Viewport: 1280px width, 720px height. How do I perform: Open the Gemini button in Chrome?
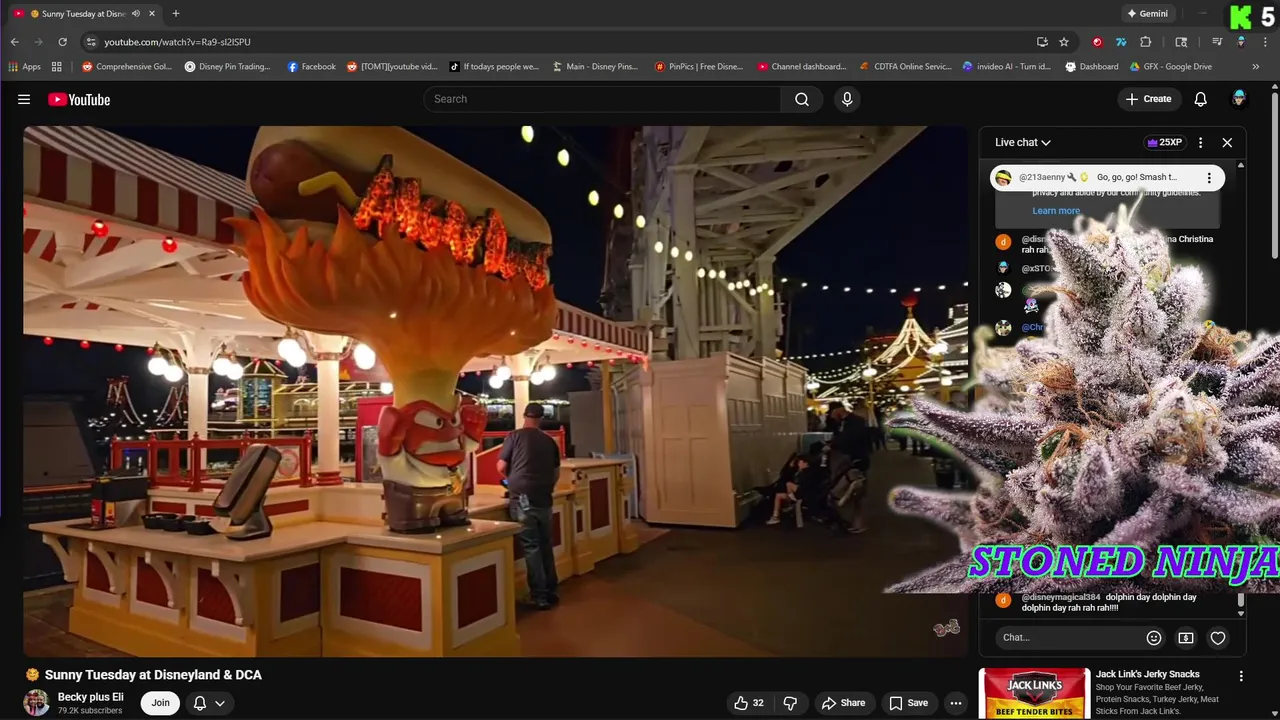coord(1147,14)
